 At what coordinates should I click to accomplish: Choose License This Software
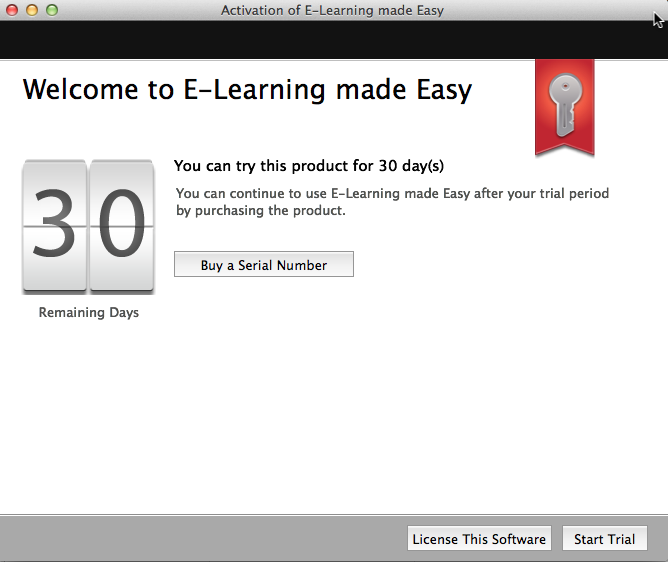point(479,539)
